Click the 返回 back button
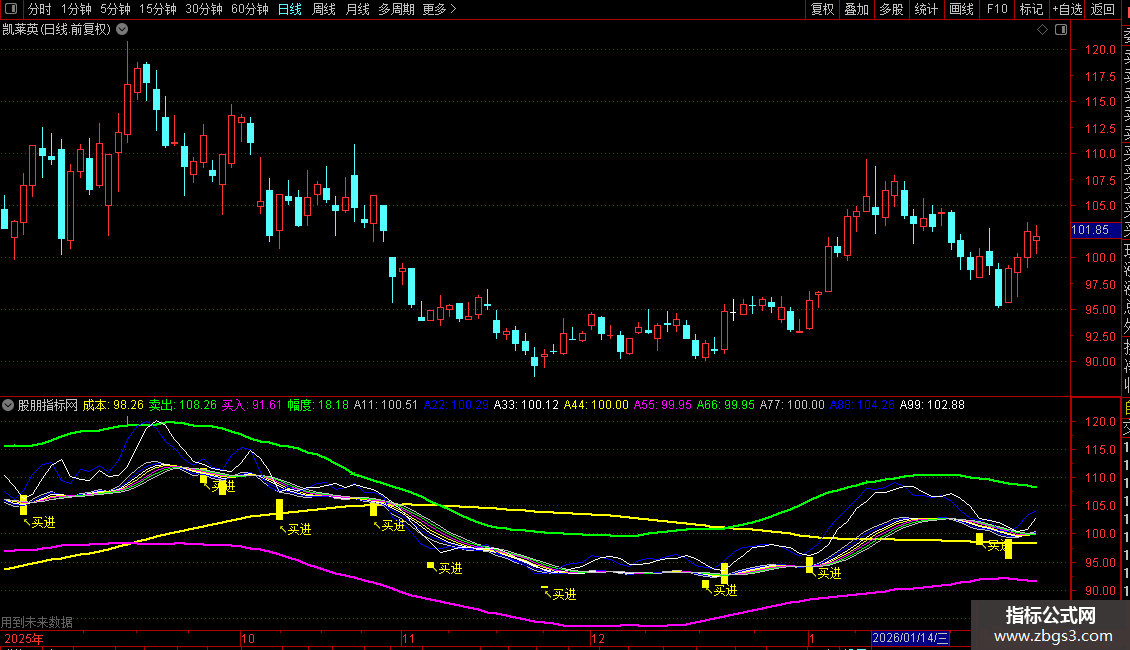The image size is (1130, 650). [1103, 9]
